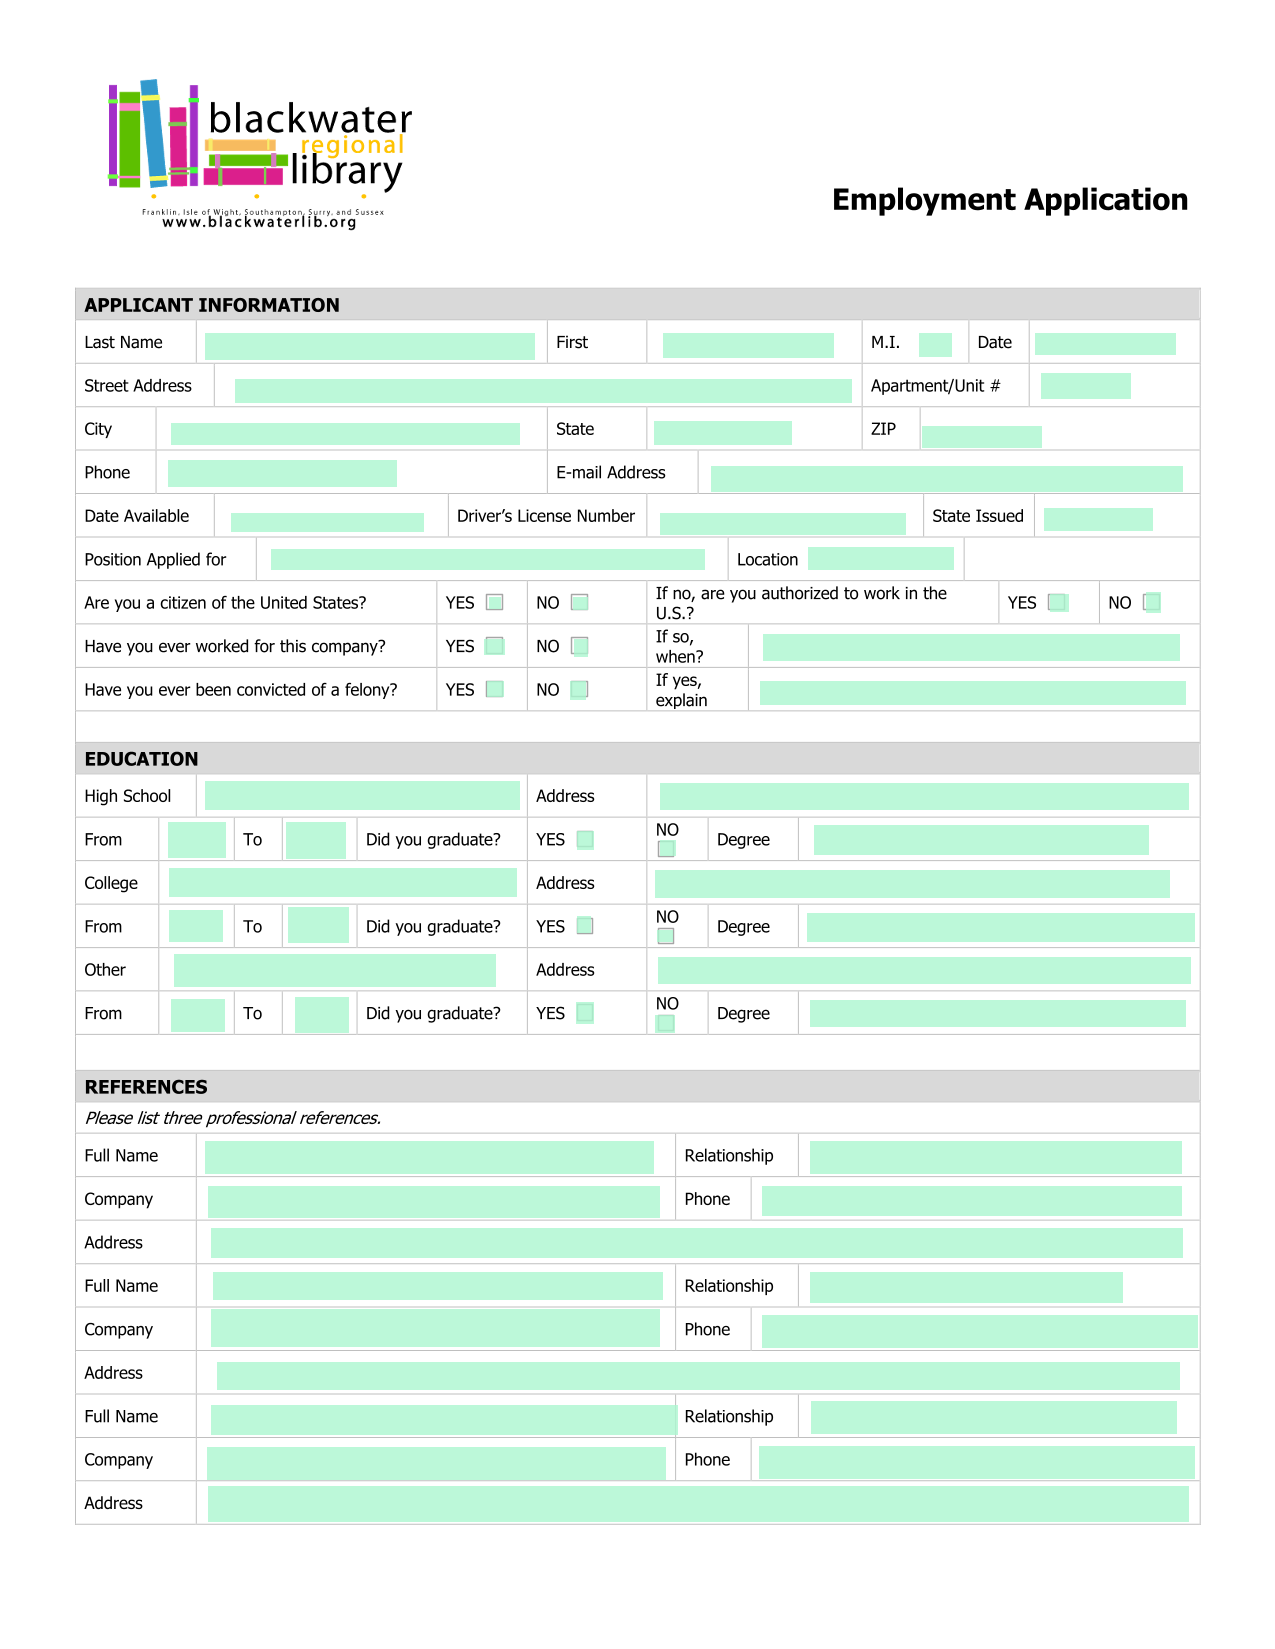Image resolution: width=1275 pixels, height=1649 pixels.
Task: Click the First name input field
Action: coord(748,345)
